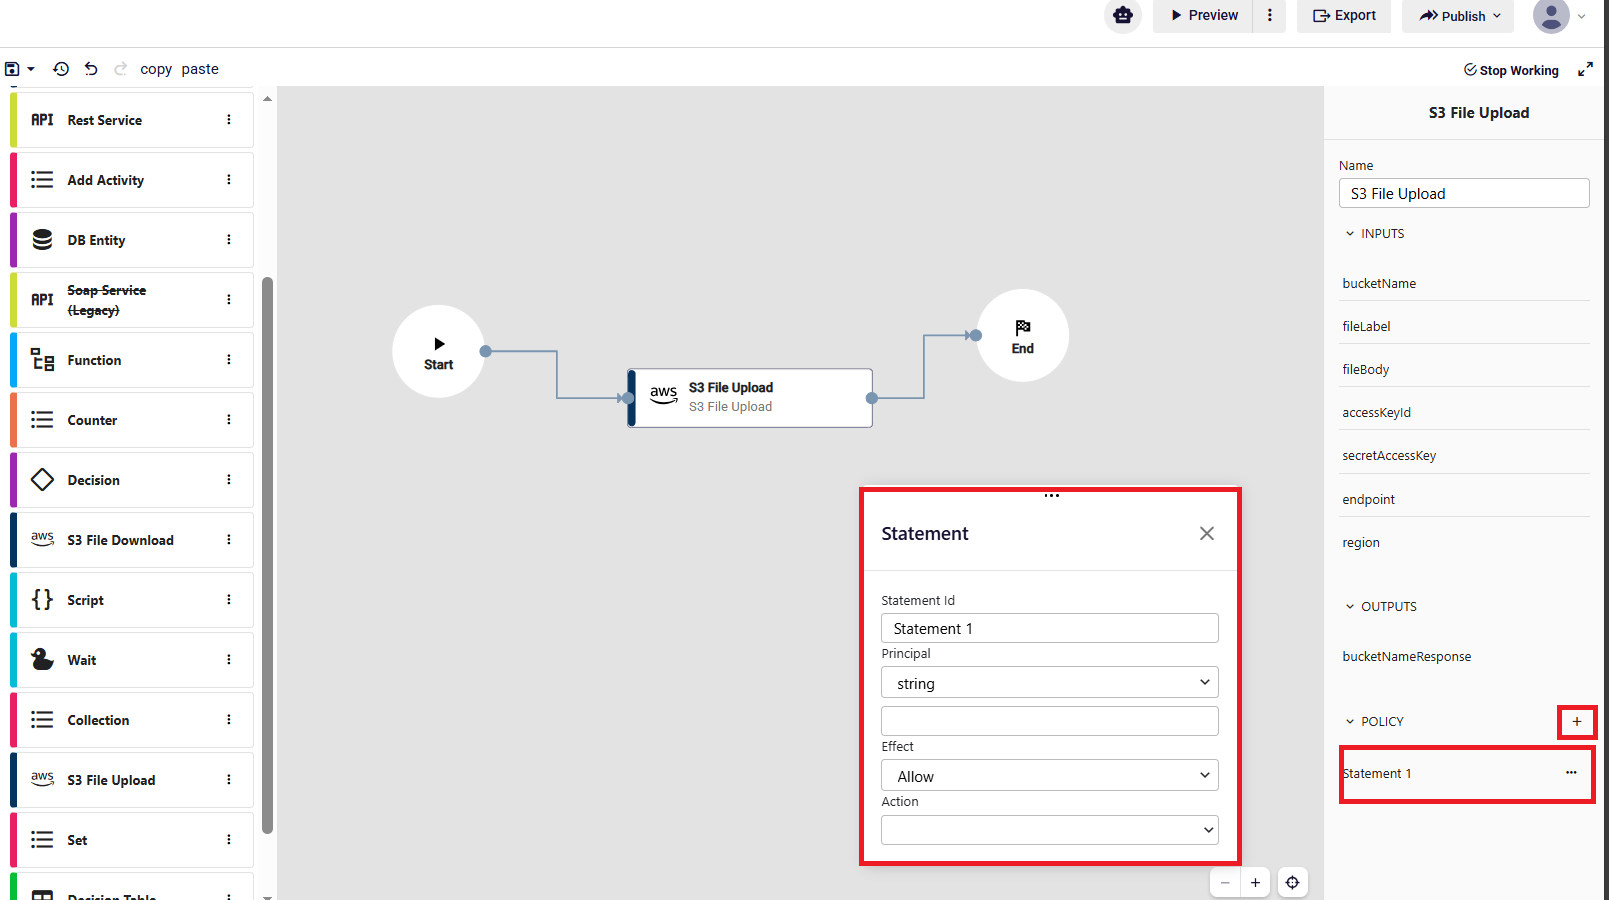
Task: Click the Statement dialog drag handle dots
Action: coord(1051,496)
